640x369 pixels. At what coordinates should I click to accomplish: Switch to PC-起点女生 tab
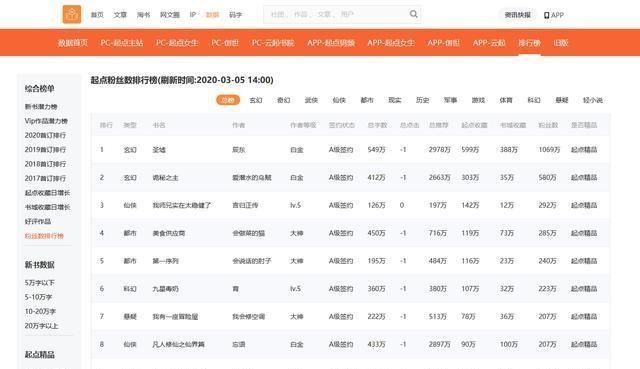click(x=177, y=43)
